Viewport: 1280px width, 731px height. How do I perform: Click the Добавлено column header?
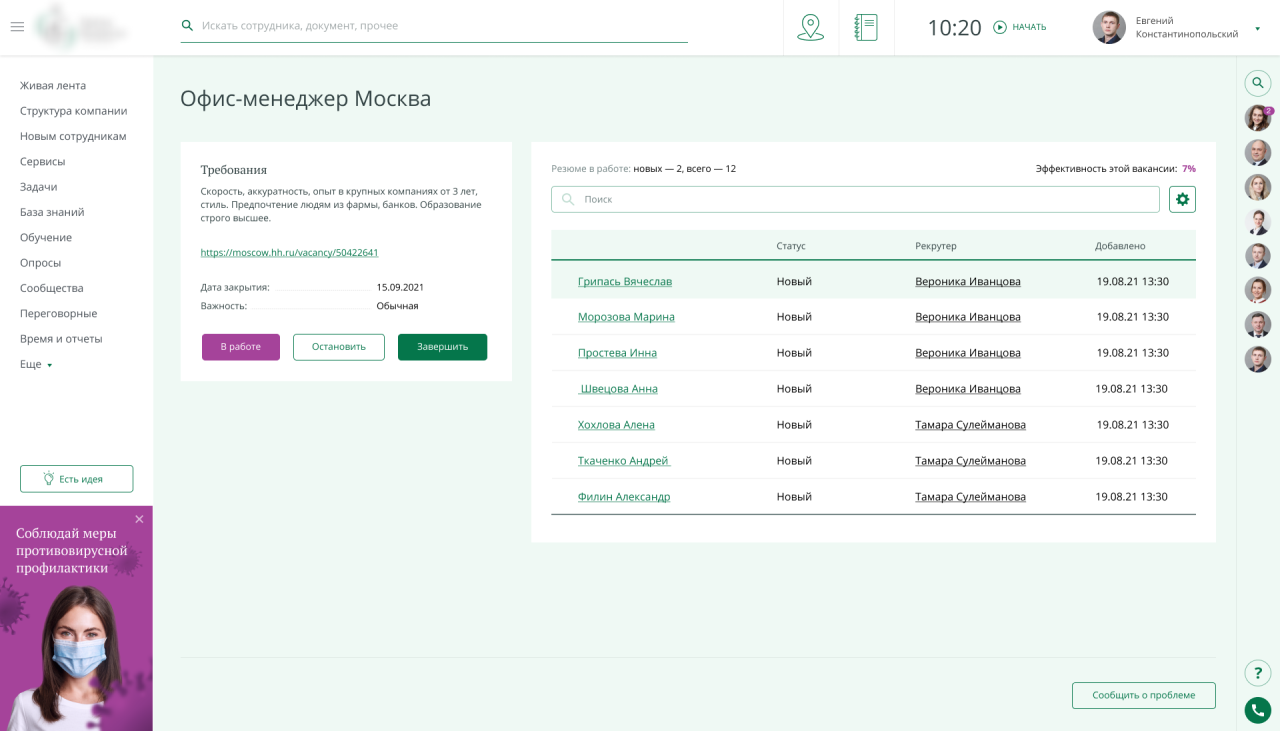1120,246
